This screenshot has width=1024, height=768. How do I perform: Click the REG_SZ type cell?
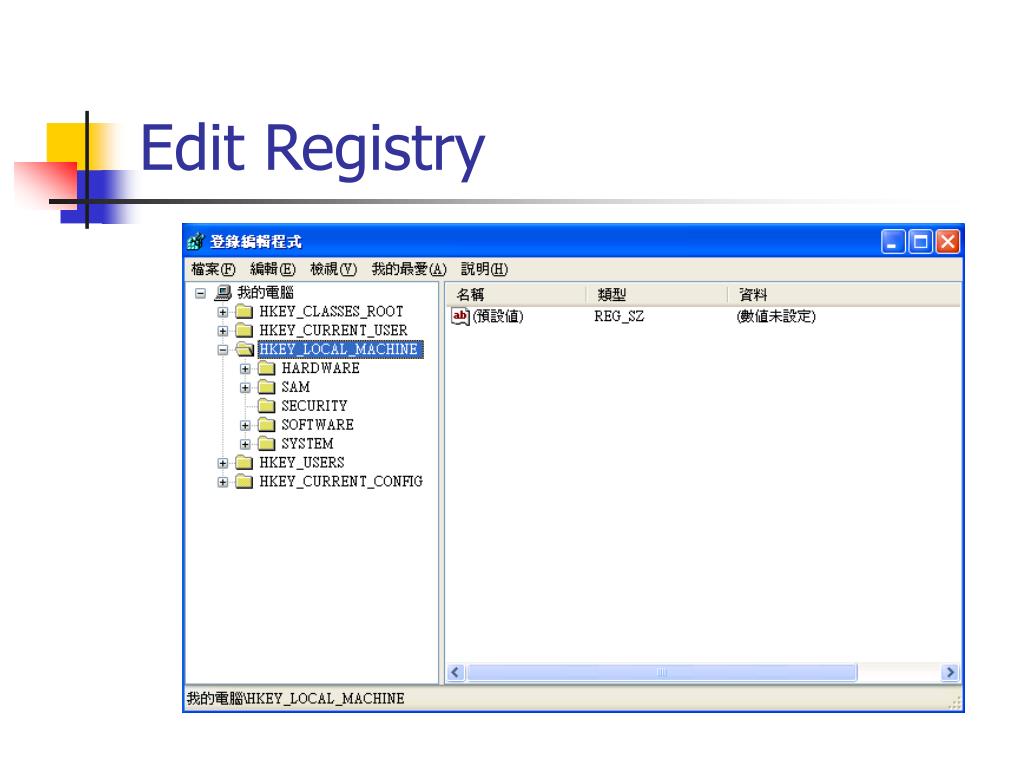click(x=618, y=317)
